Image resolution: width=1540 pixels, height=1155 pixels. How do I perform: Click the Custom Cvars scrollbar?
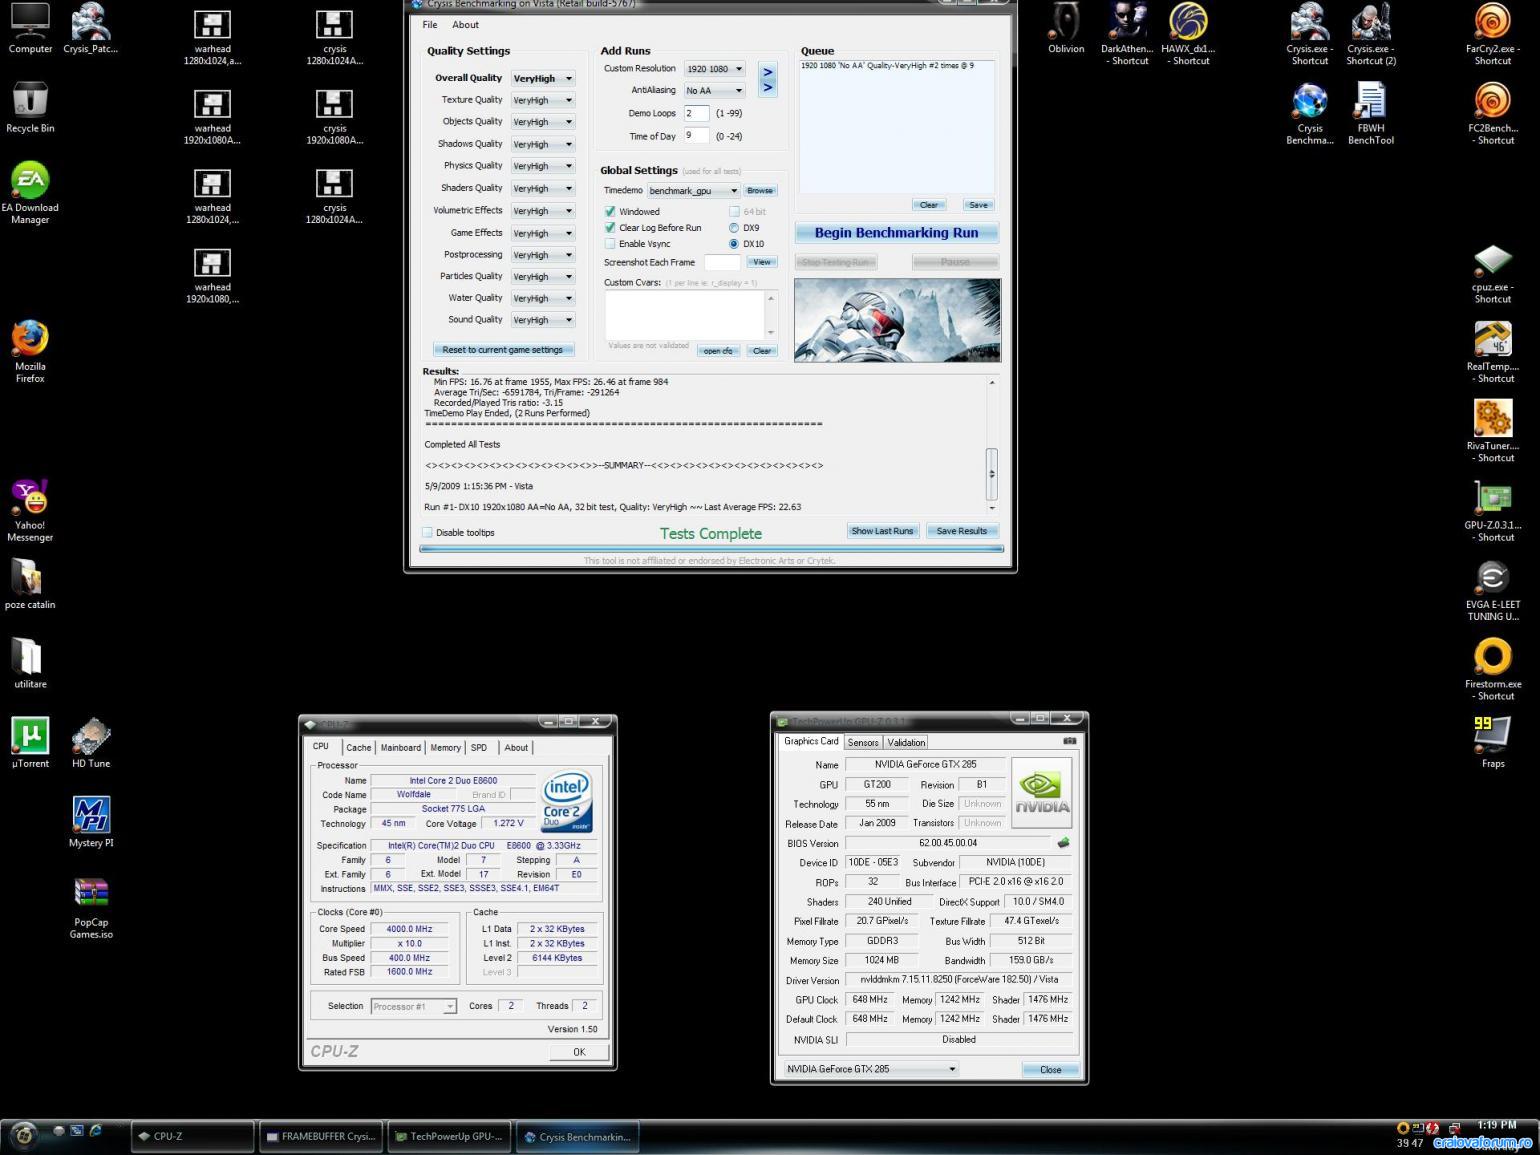click(x=770, y=315)
